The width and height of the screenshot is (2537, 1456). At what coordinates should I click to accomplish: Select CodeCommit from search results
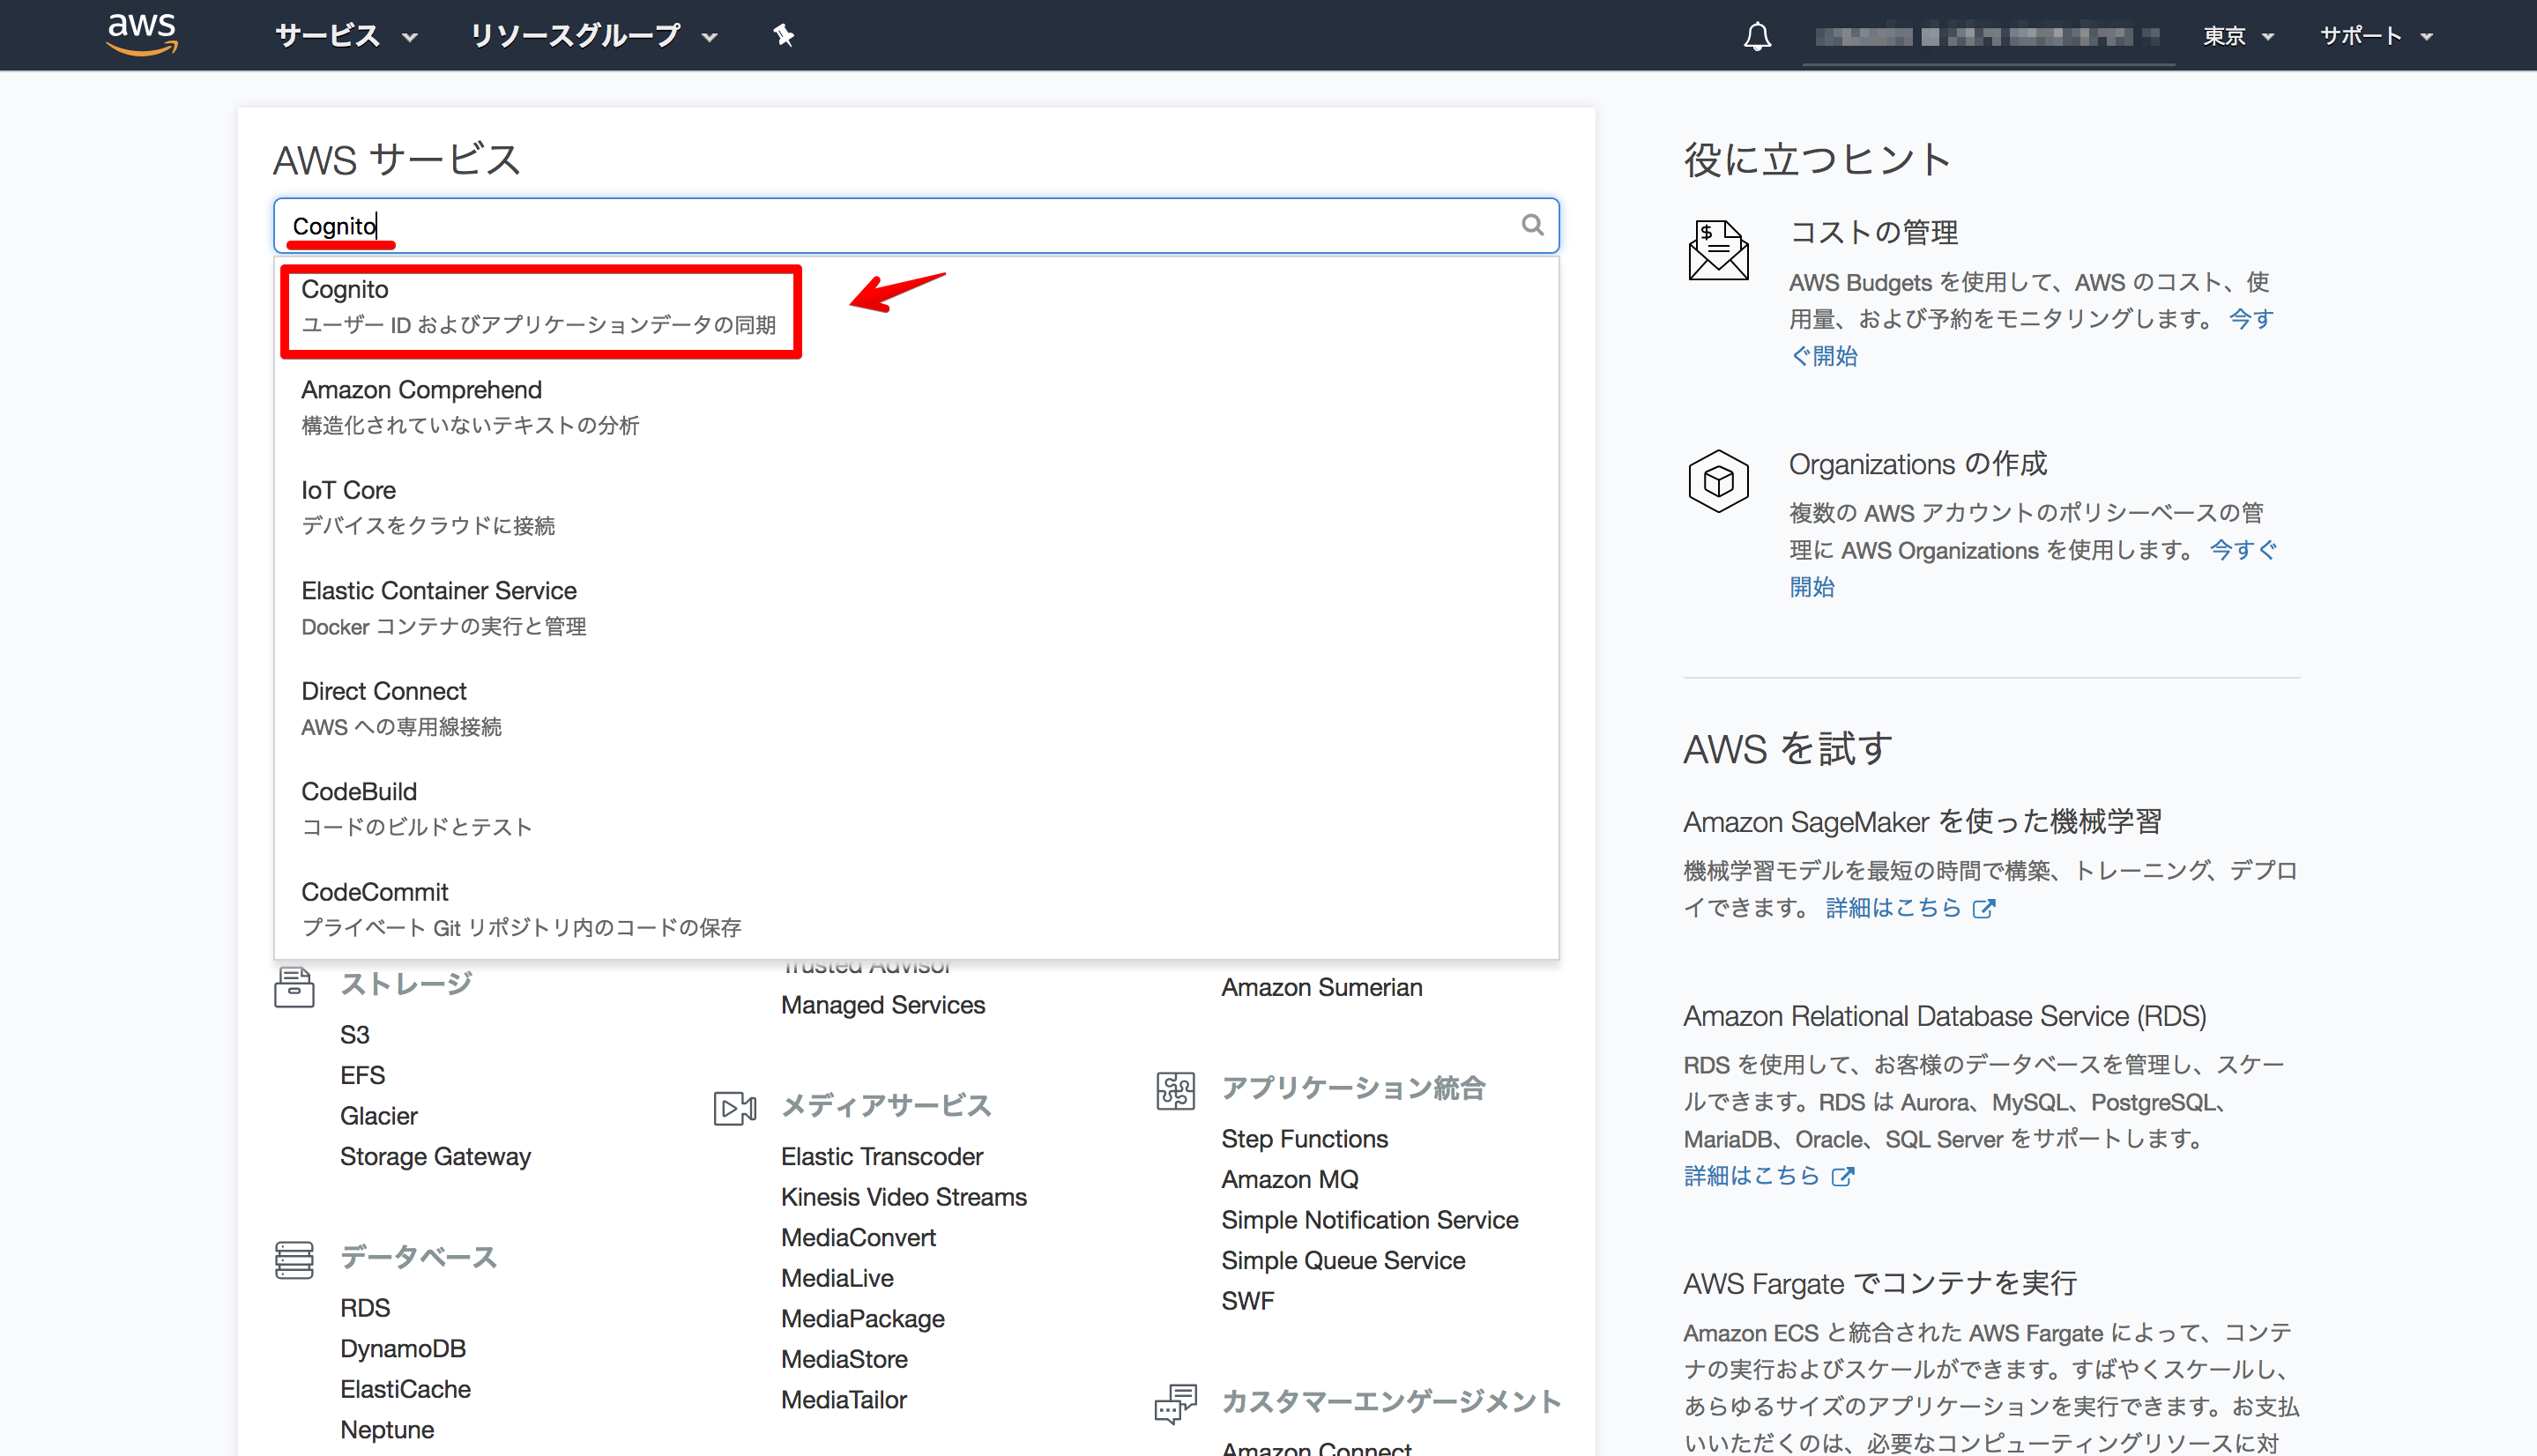click(916, 909)
